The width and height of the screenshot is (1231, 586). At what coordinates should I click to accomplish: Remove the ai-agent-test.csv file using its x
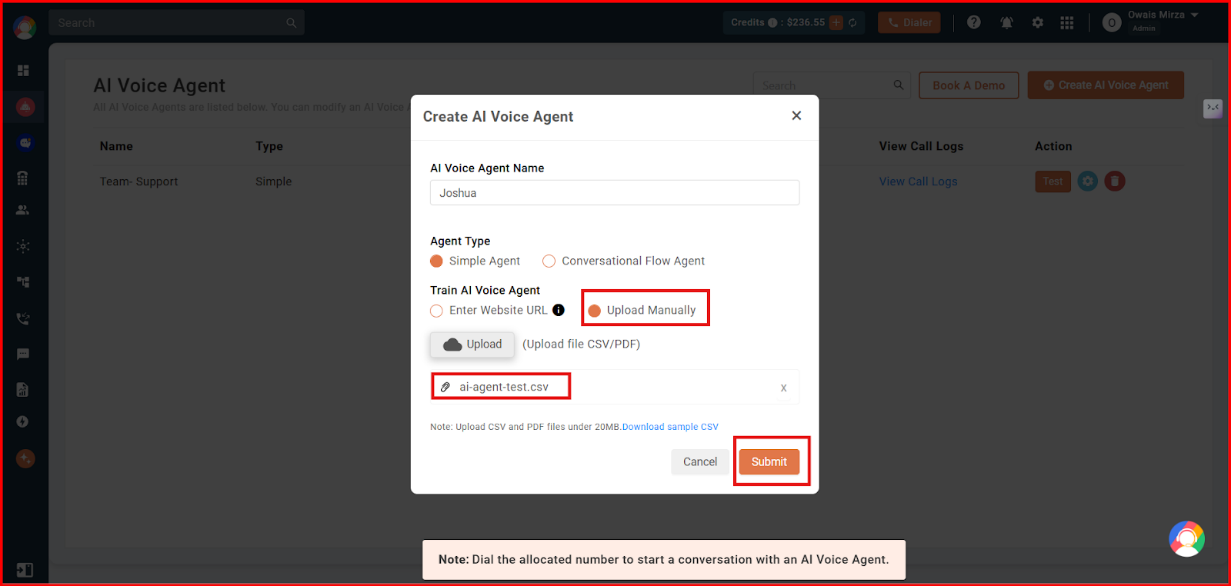tap(783, 388)
